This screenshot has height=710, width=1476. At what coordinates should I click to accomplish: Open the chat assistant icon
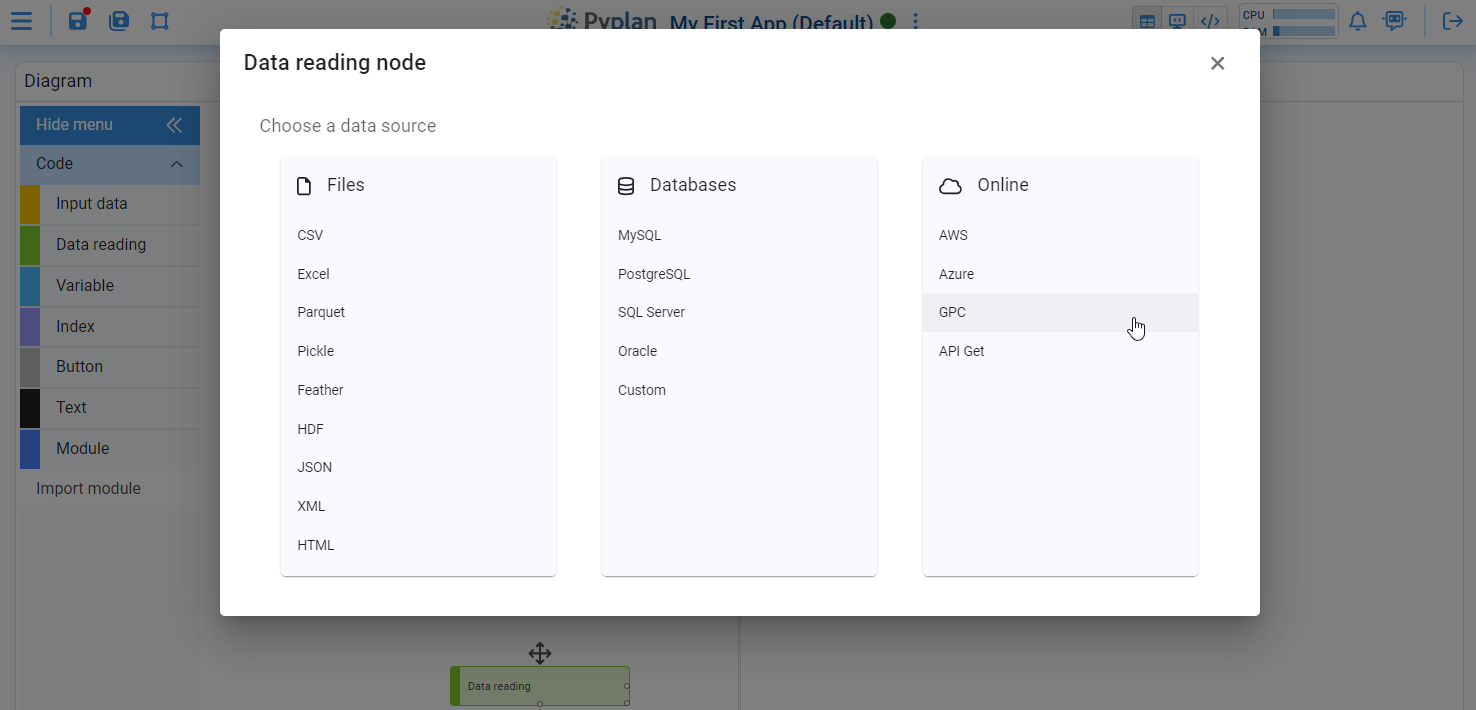click(1394, 21)
